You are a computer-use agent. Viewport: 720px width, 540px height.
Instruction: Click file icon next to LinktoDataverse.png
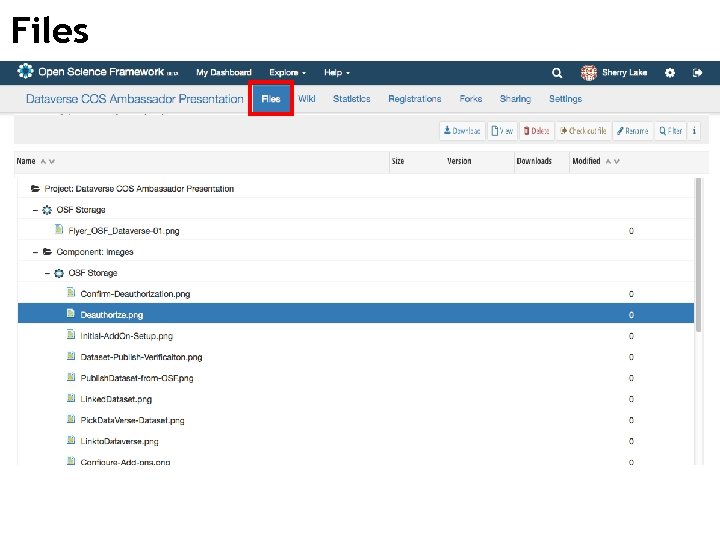71,440
